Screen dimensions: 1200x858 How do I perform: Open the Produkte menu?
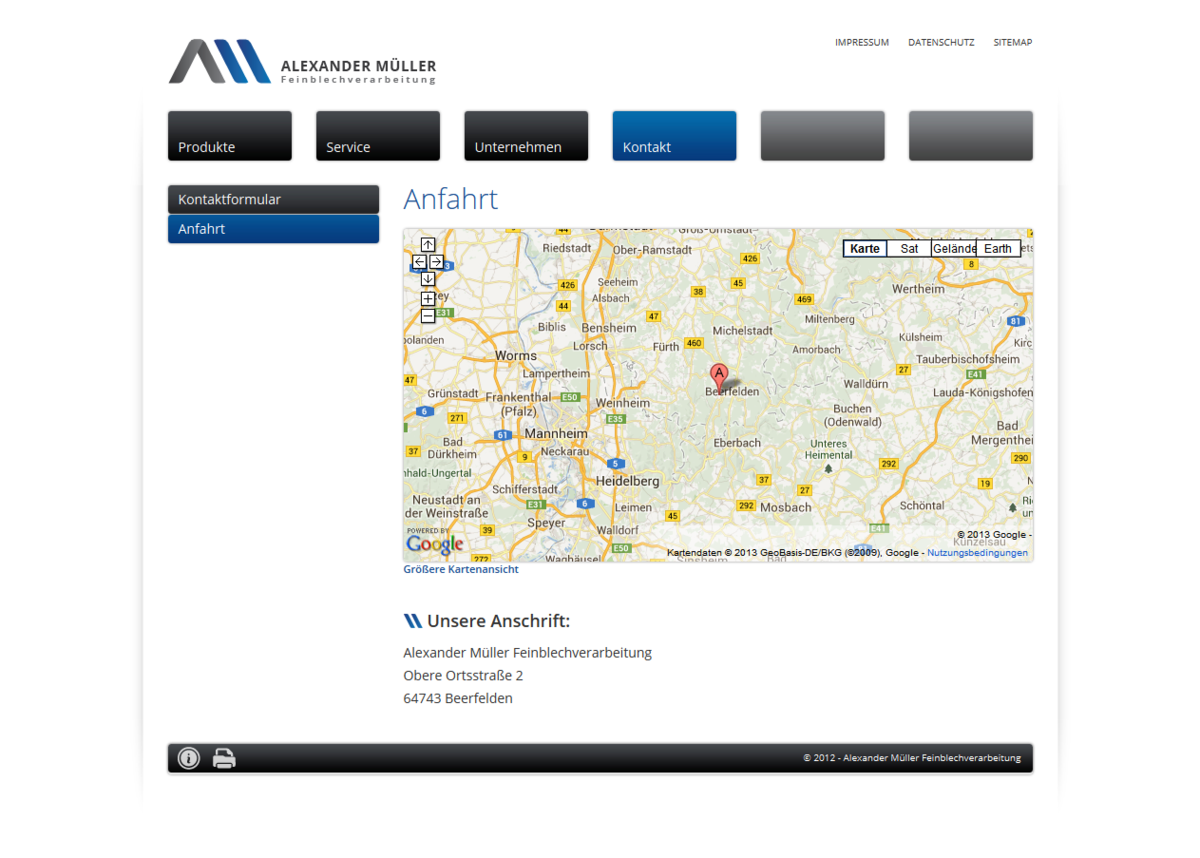tap(230, 136)
